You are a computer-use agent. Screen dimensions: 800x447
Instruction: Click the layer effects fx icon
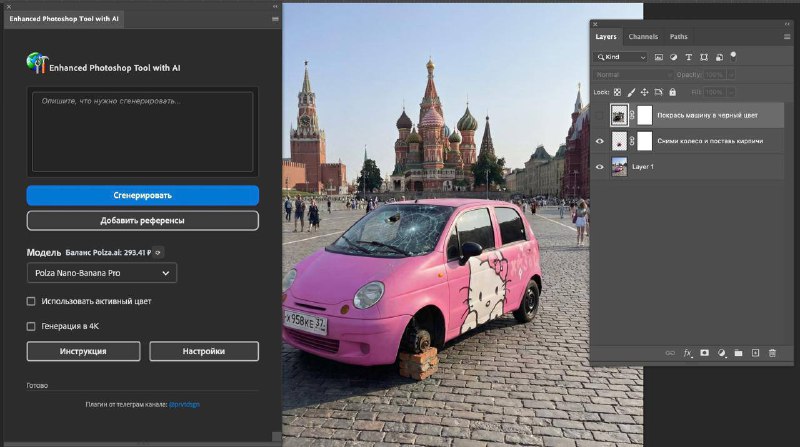pyautogui.click(x=687, y=353)
